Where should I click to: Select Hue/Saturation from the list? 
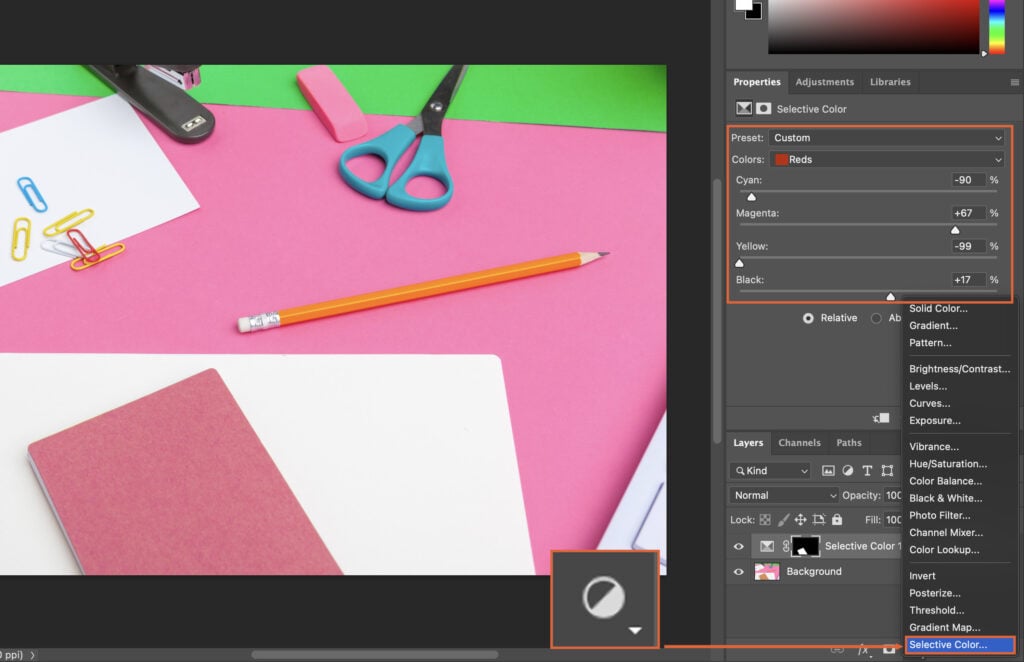pyautogui.click(x=949, y=463)
